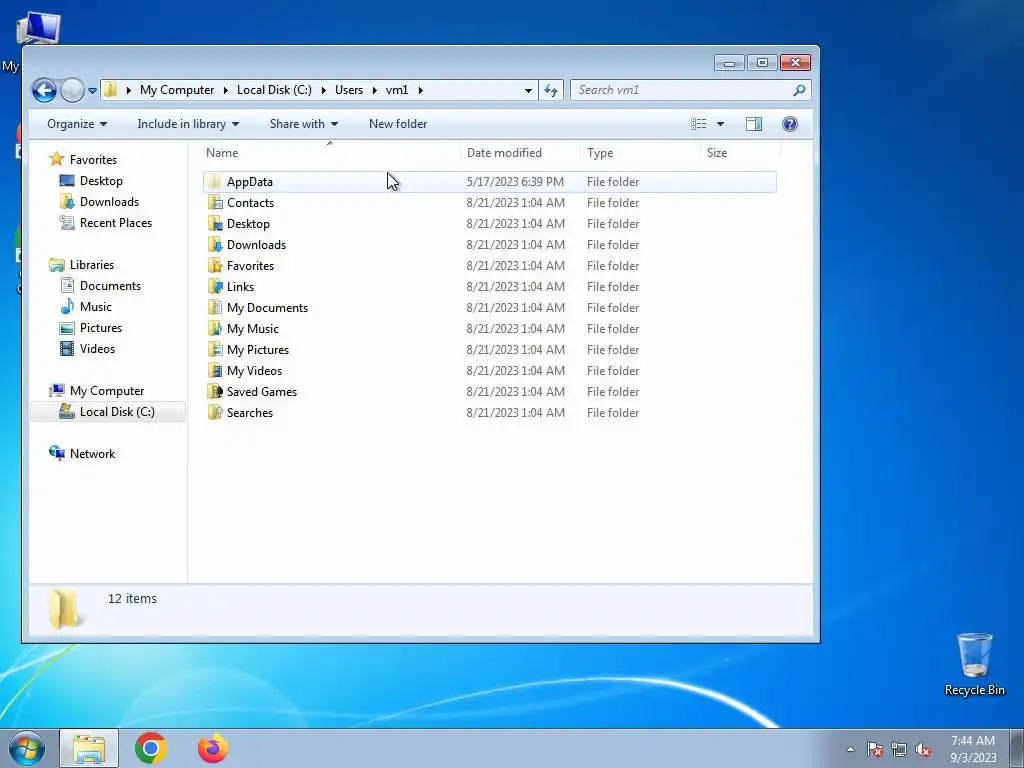
Task: Open recent pages dropdown beside Forward button
Action: pyautogui.click(x=92, y=91)
